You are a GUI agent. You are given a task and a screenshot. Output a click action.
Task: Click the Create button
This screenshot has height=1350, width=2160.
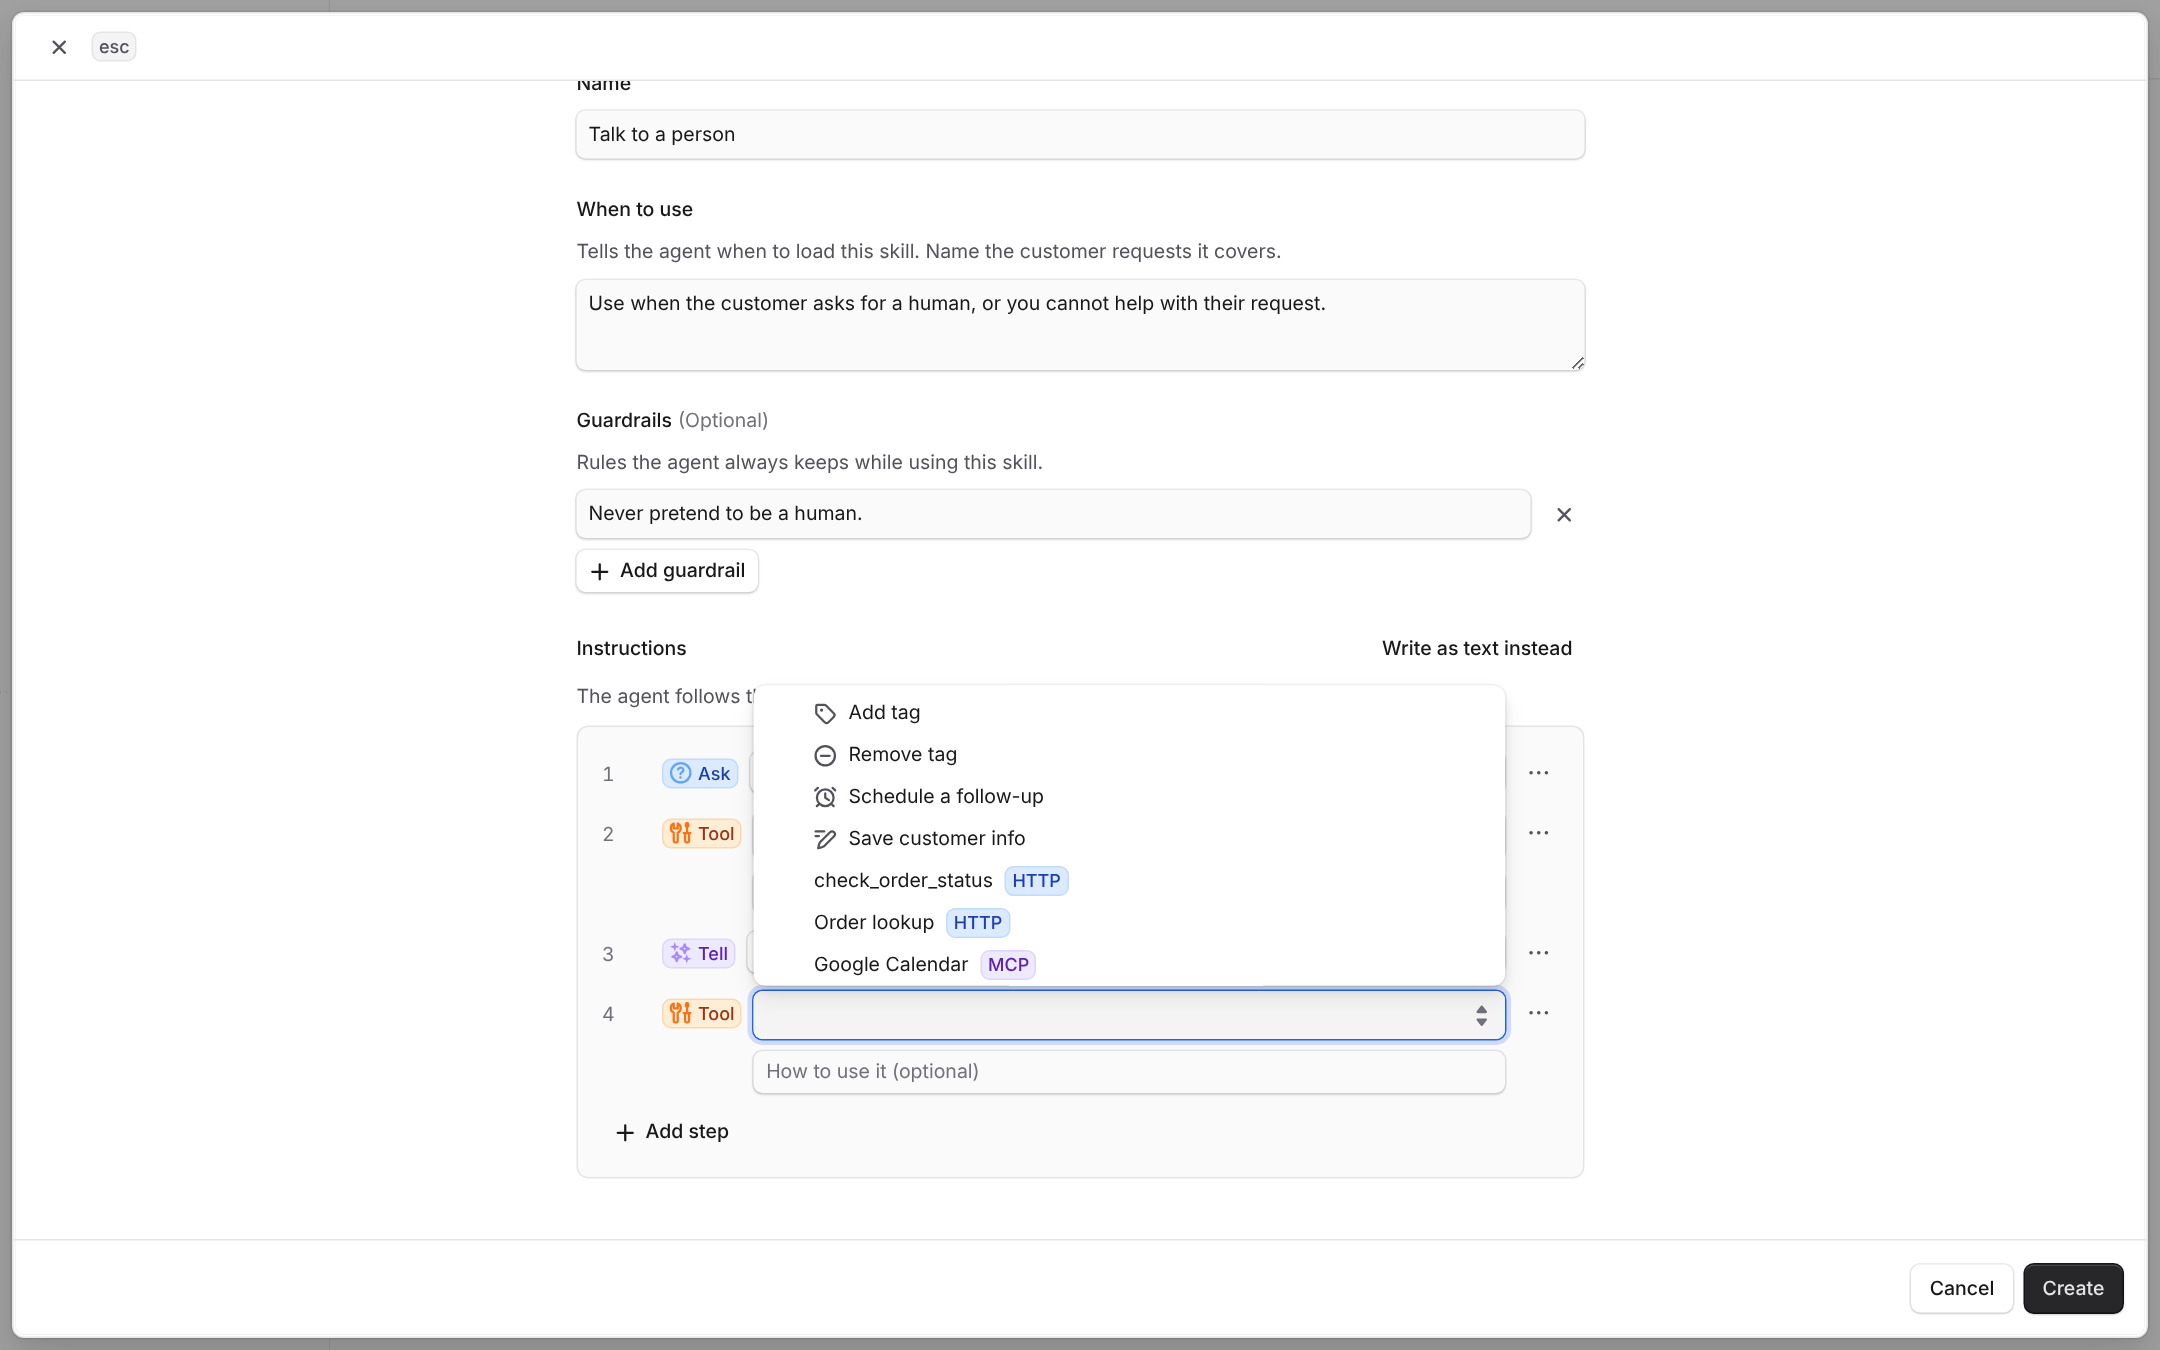point(2073,1289)
